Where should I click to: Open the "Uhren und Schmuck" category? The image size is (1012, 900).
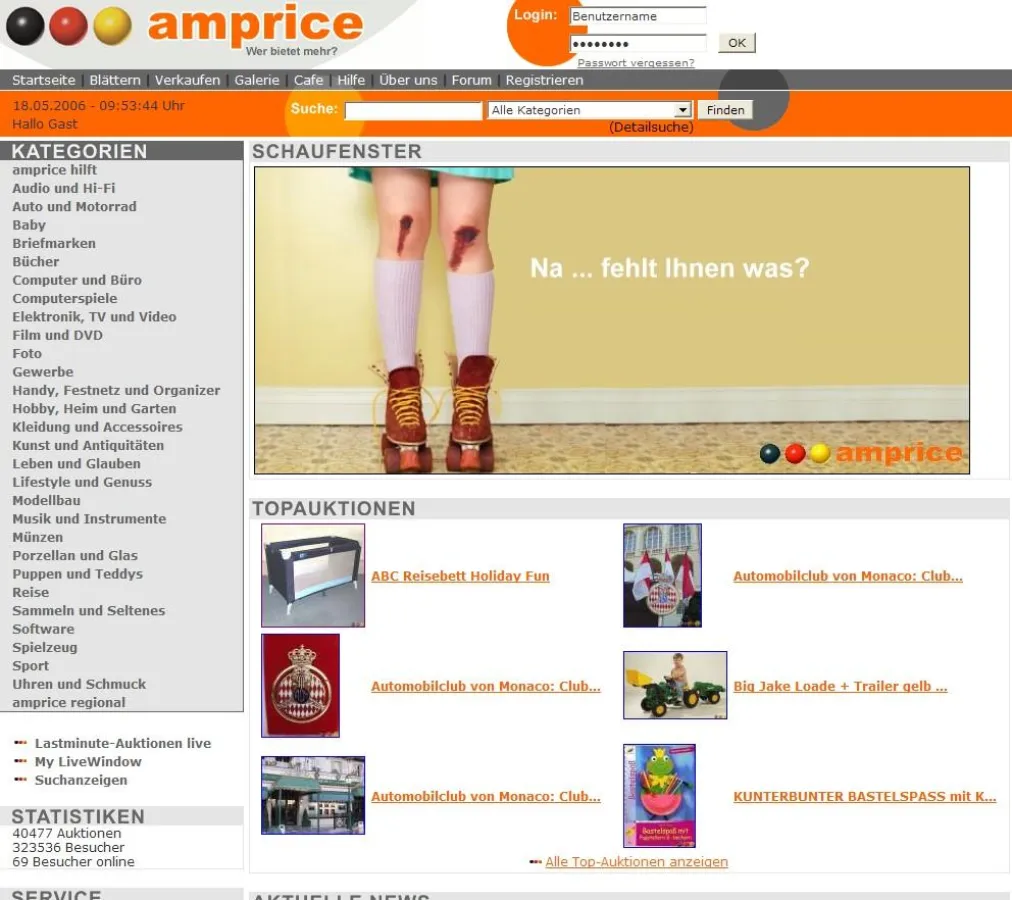pyautogui.click(x=79, y=684)
